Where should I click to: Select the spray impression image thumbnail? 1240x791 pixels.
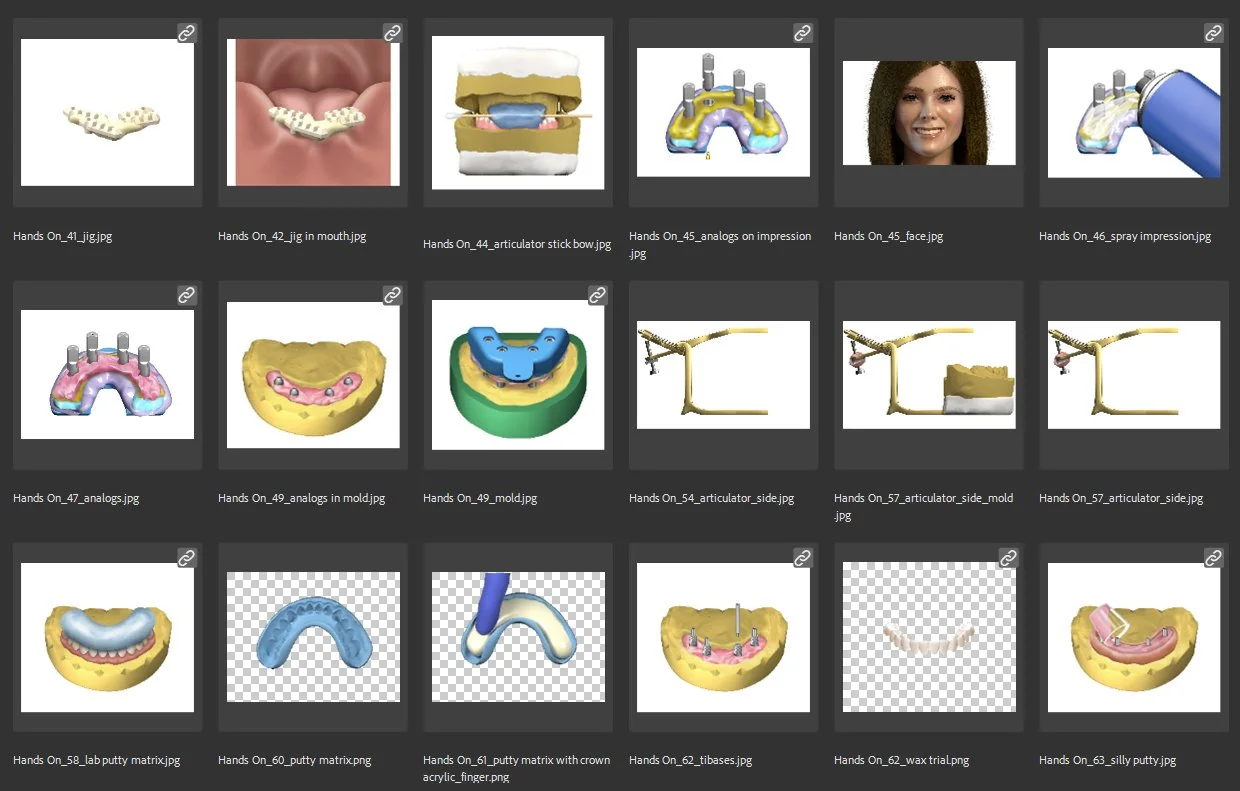click(x=1134, y=113)
